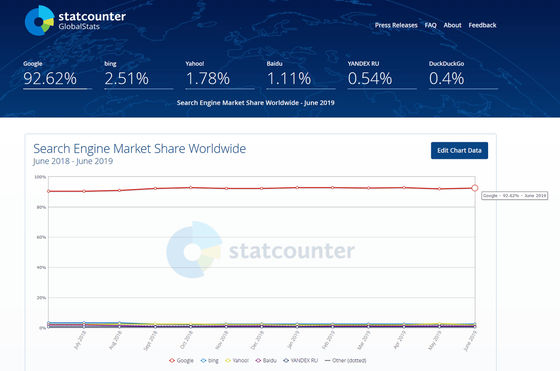Click the Search Engine Market Share Worldwide title
This screenshot has height=371, width=560.
pyautogui.click(x=140, y=149)
